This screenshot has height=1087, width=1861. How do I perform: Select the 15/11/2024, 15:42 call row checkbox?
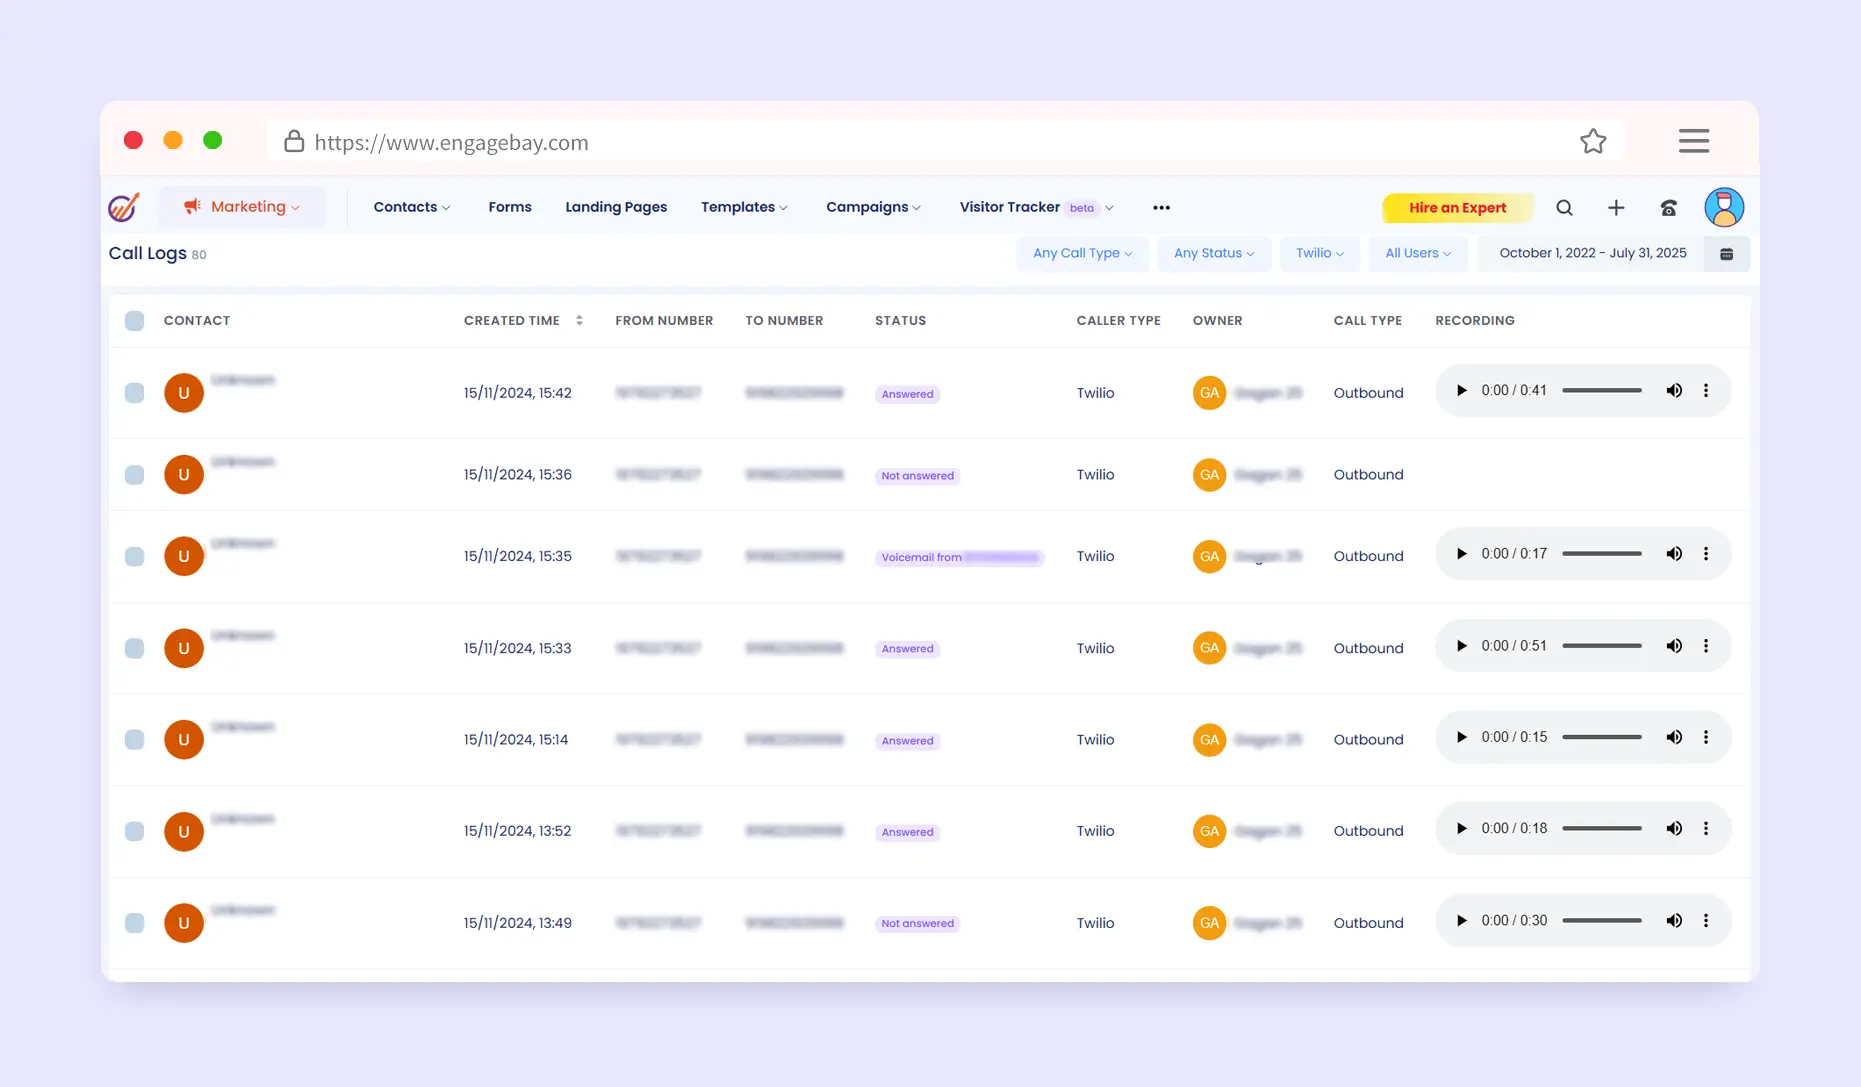134,393
